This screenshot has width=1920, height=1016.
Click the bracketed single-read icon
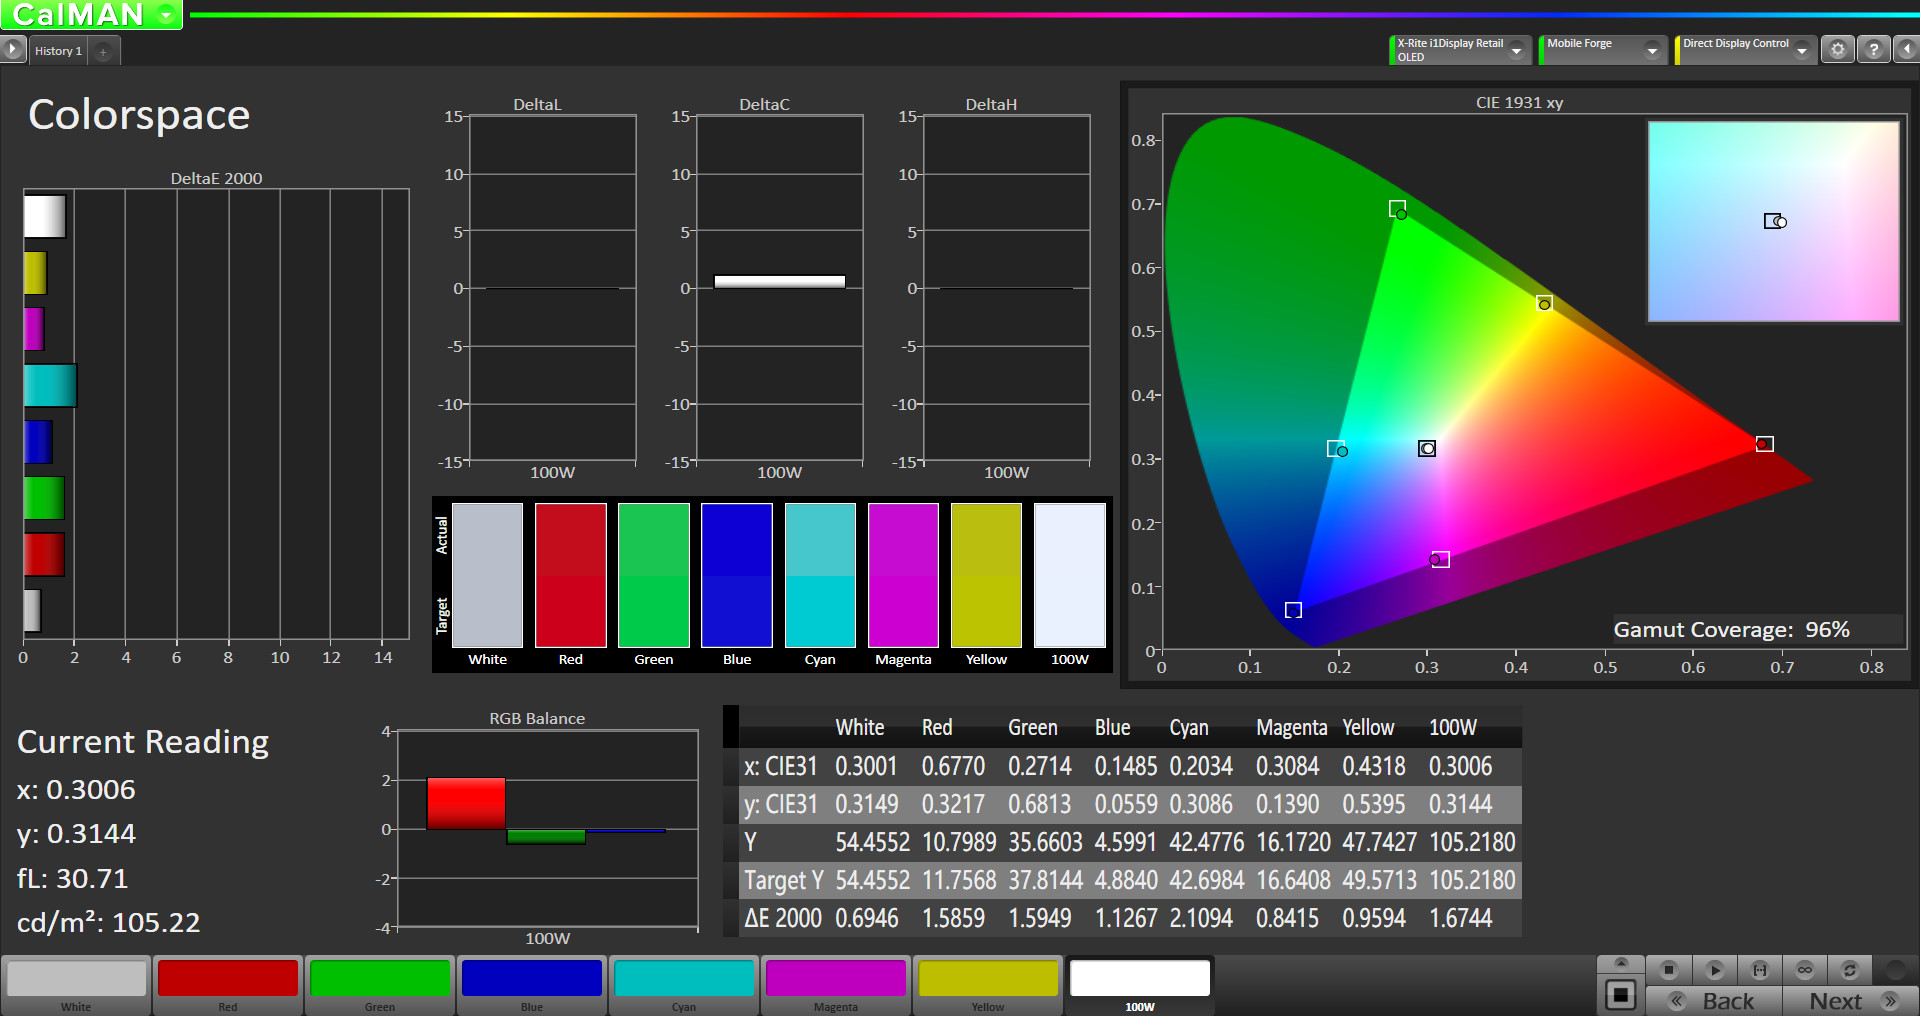tap(1760, 969)
